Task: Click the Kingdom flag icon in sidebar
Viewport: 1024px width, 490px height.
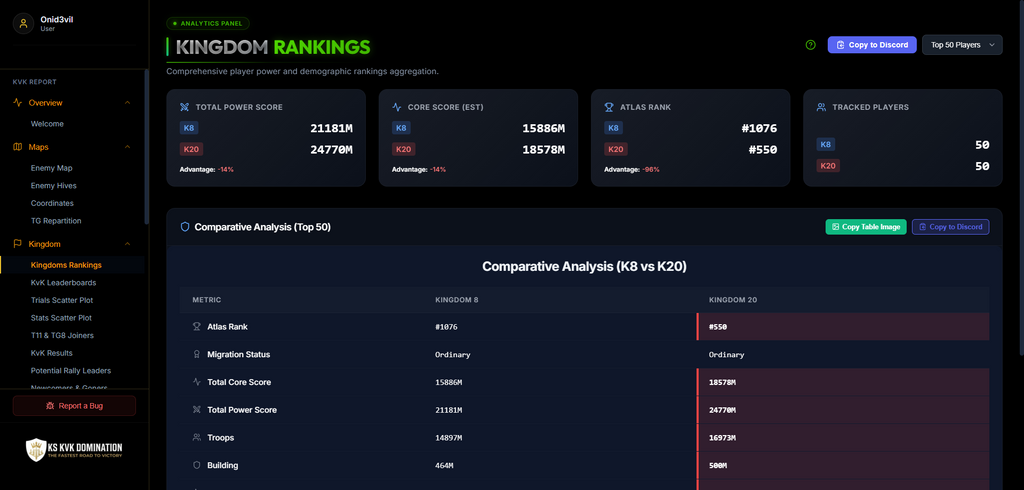Action: pyautogui.click(x=18, y=244)
